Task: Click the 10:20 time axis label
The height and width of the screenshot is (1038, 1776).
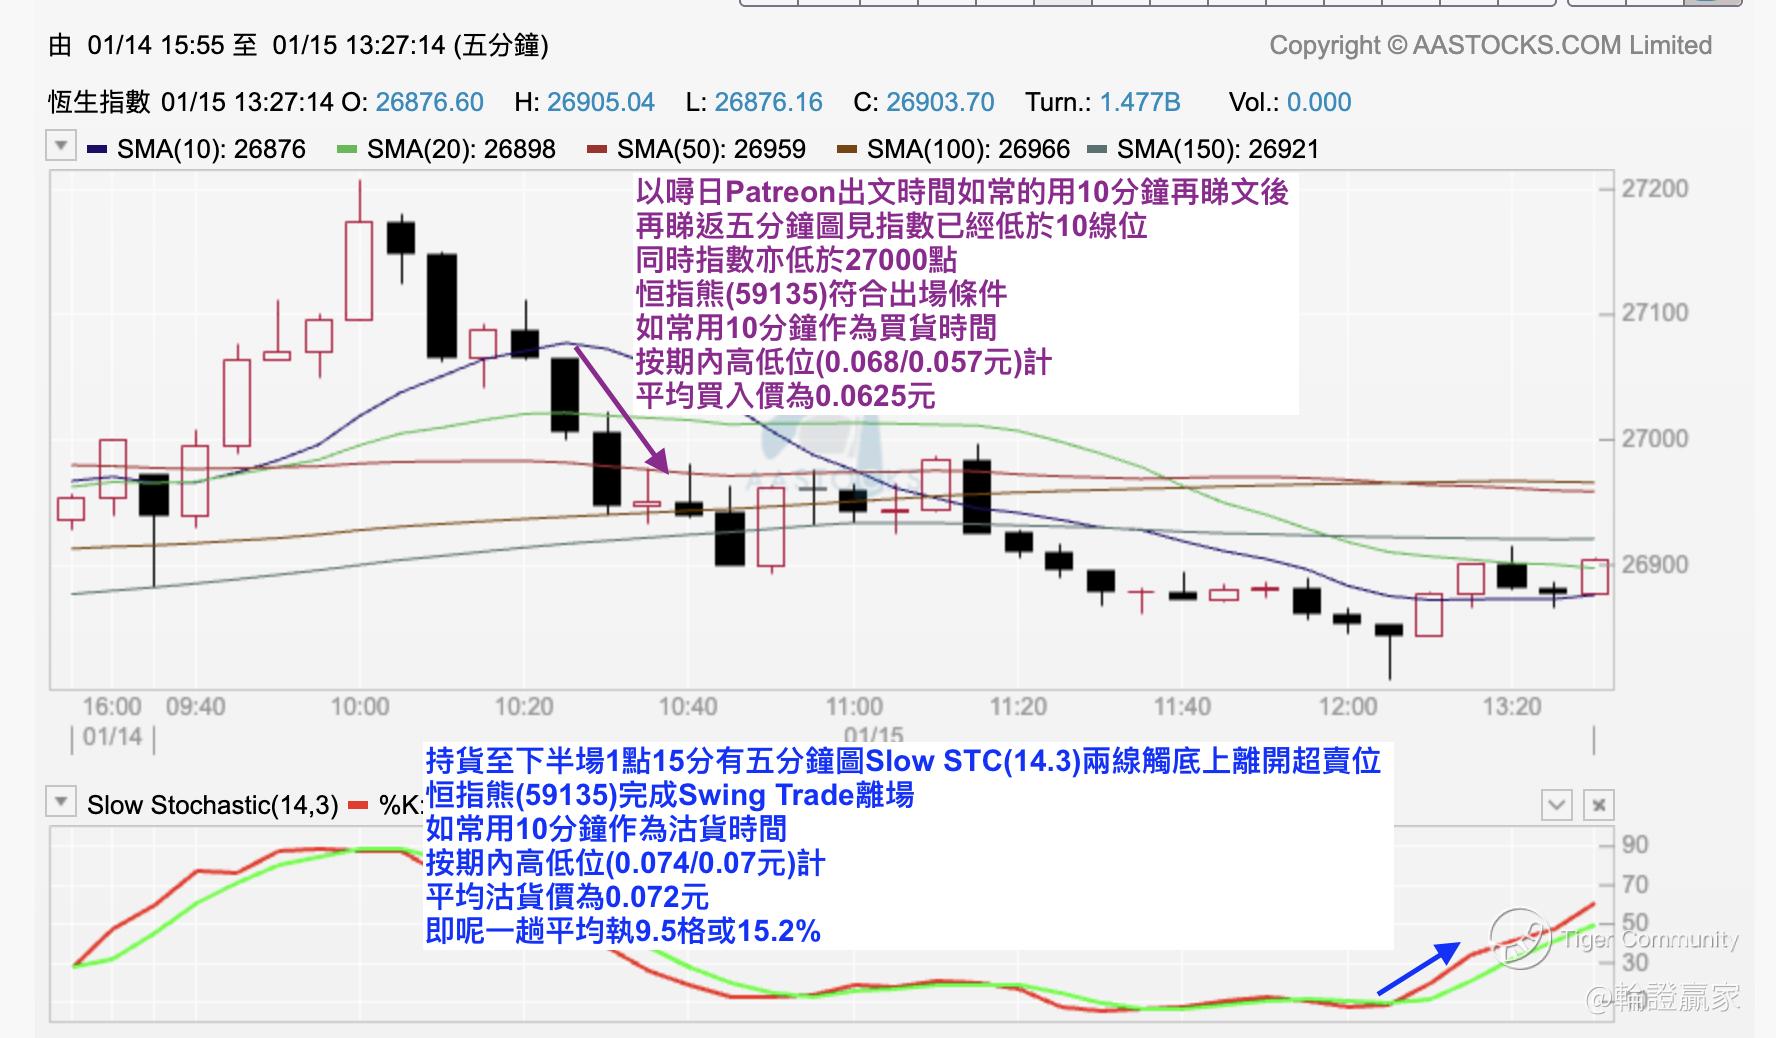Action: (x=524, y=707)
